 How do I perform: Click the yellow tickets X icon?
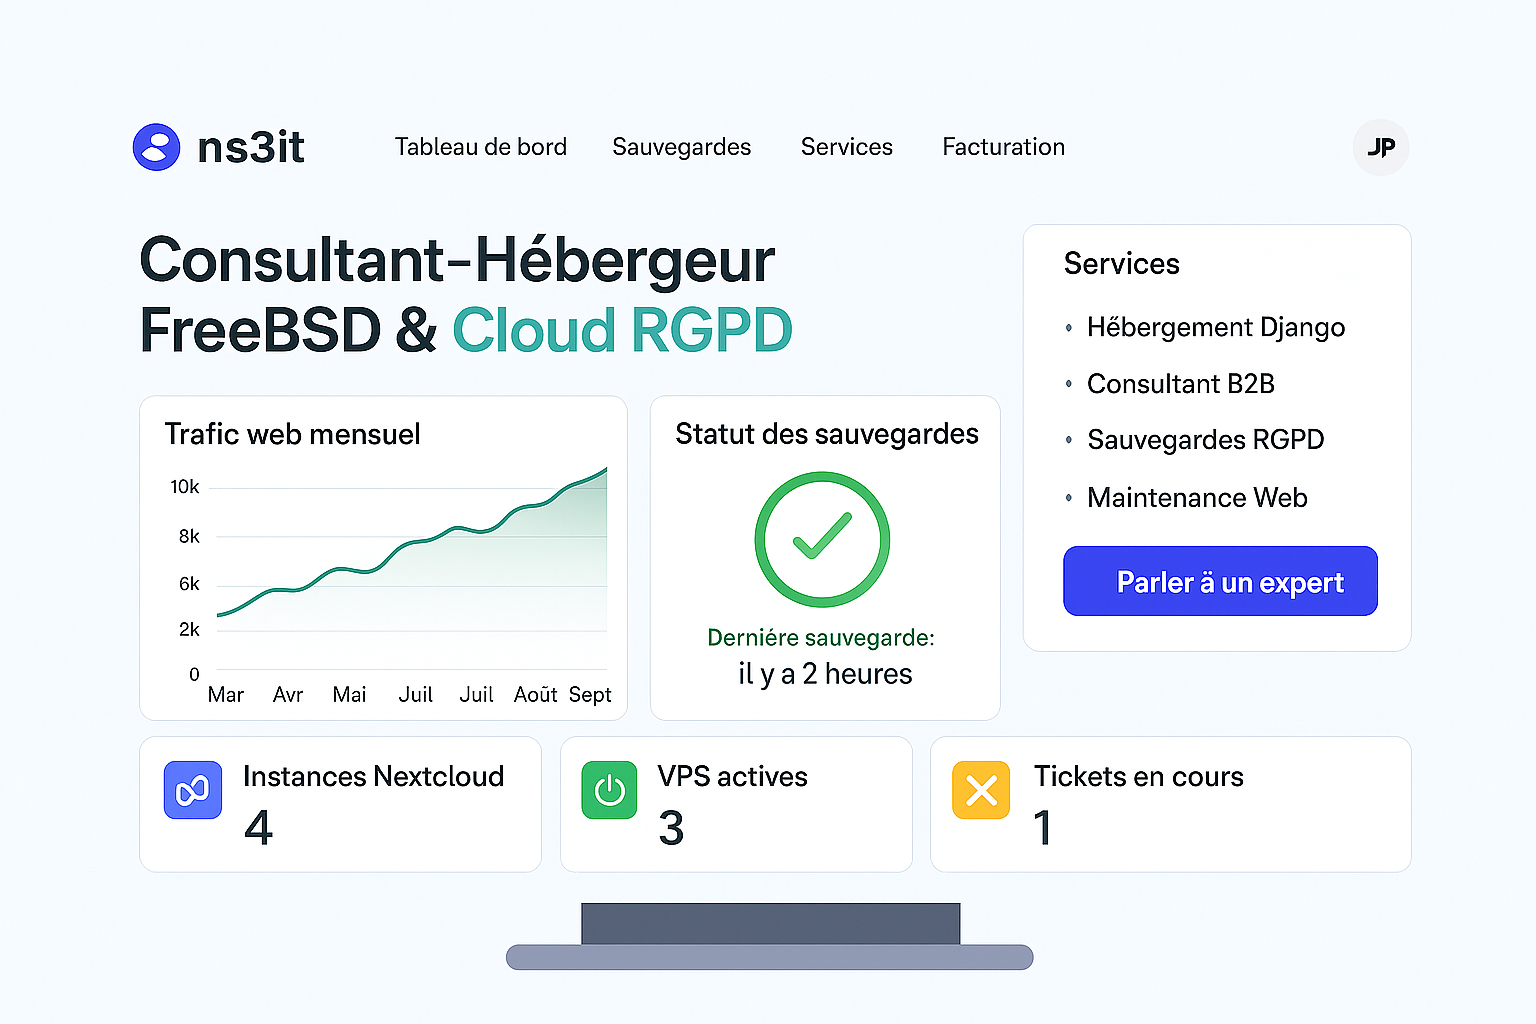(981, 790)
